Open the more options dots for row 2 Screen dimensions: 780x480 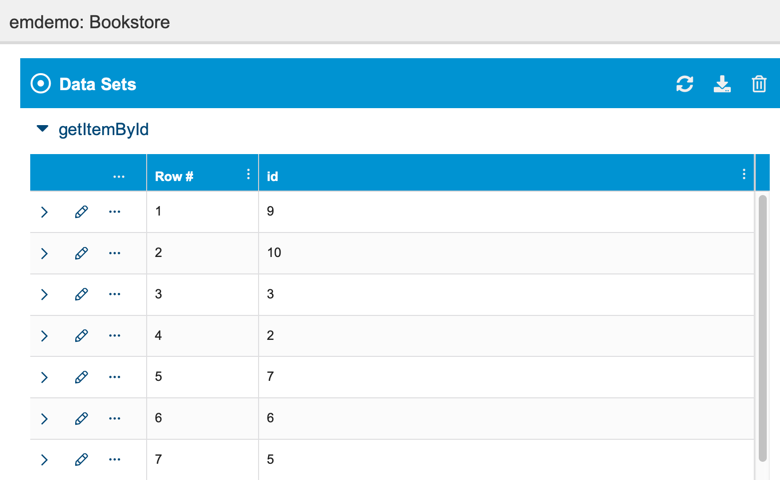click(x=114, y=253)
